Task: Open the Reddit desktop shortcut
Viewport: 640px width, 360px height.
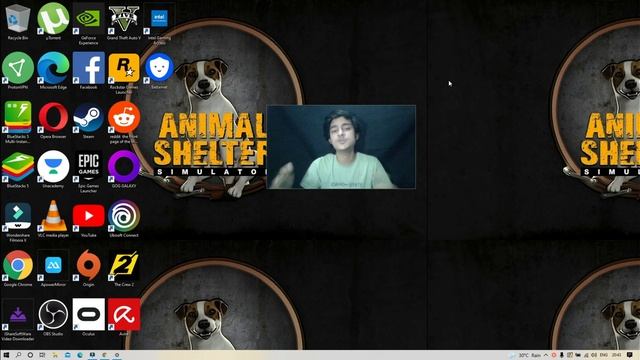Action: 124,122
